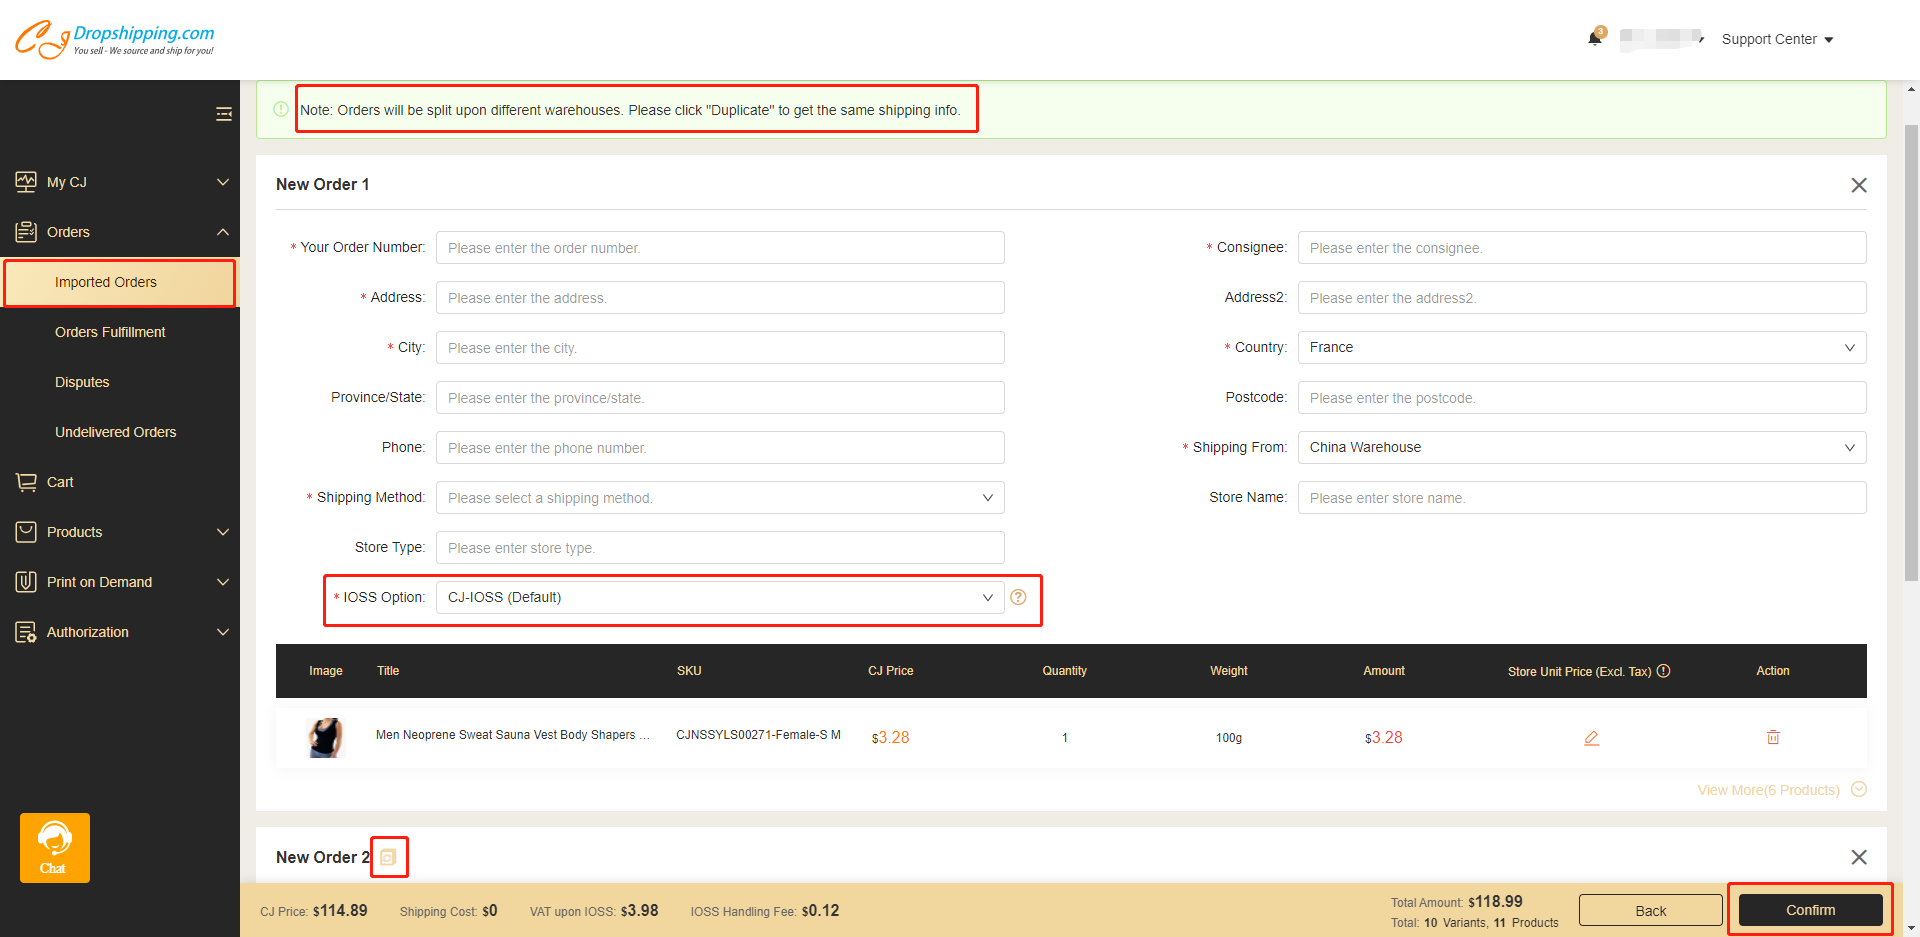
Task: Open the Disputes menu item
Action: (82, 382)
